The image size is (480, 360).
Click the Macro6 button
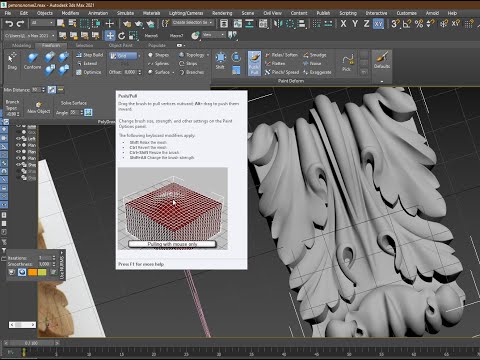(x=151, y=36)
